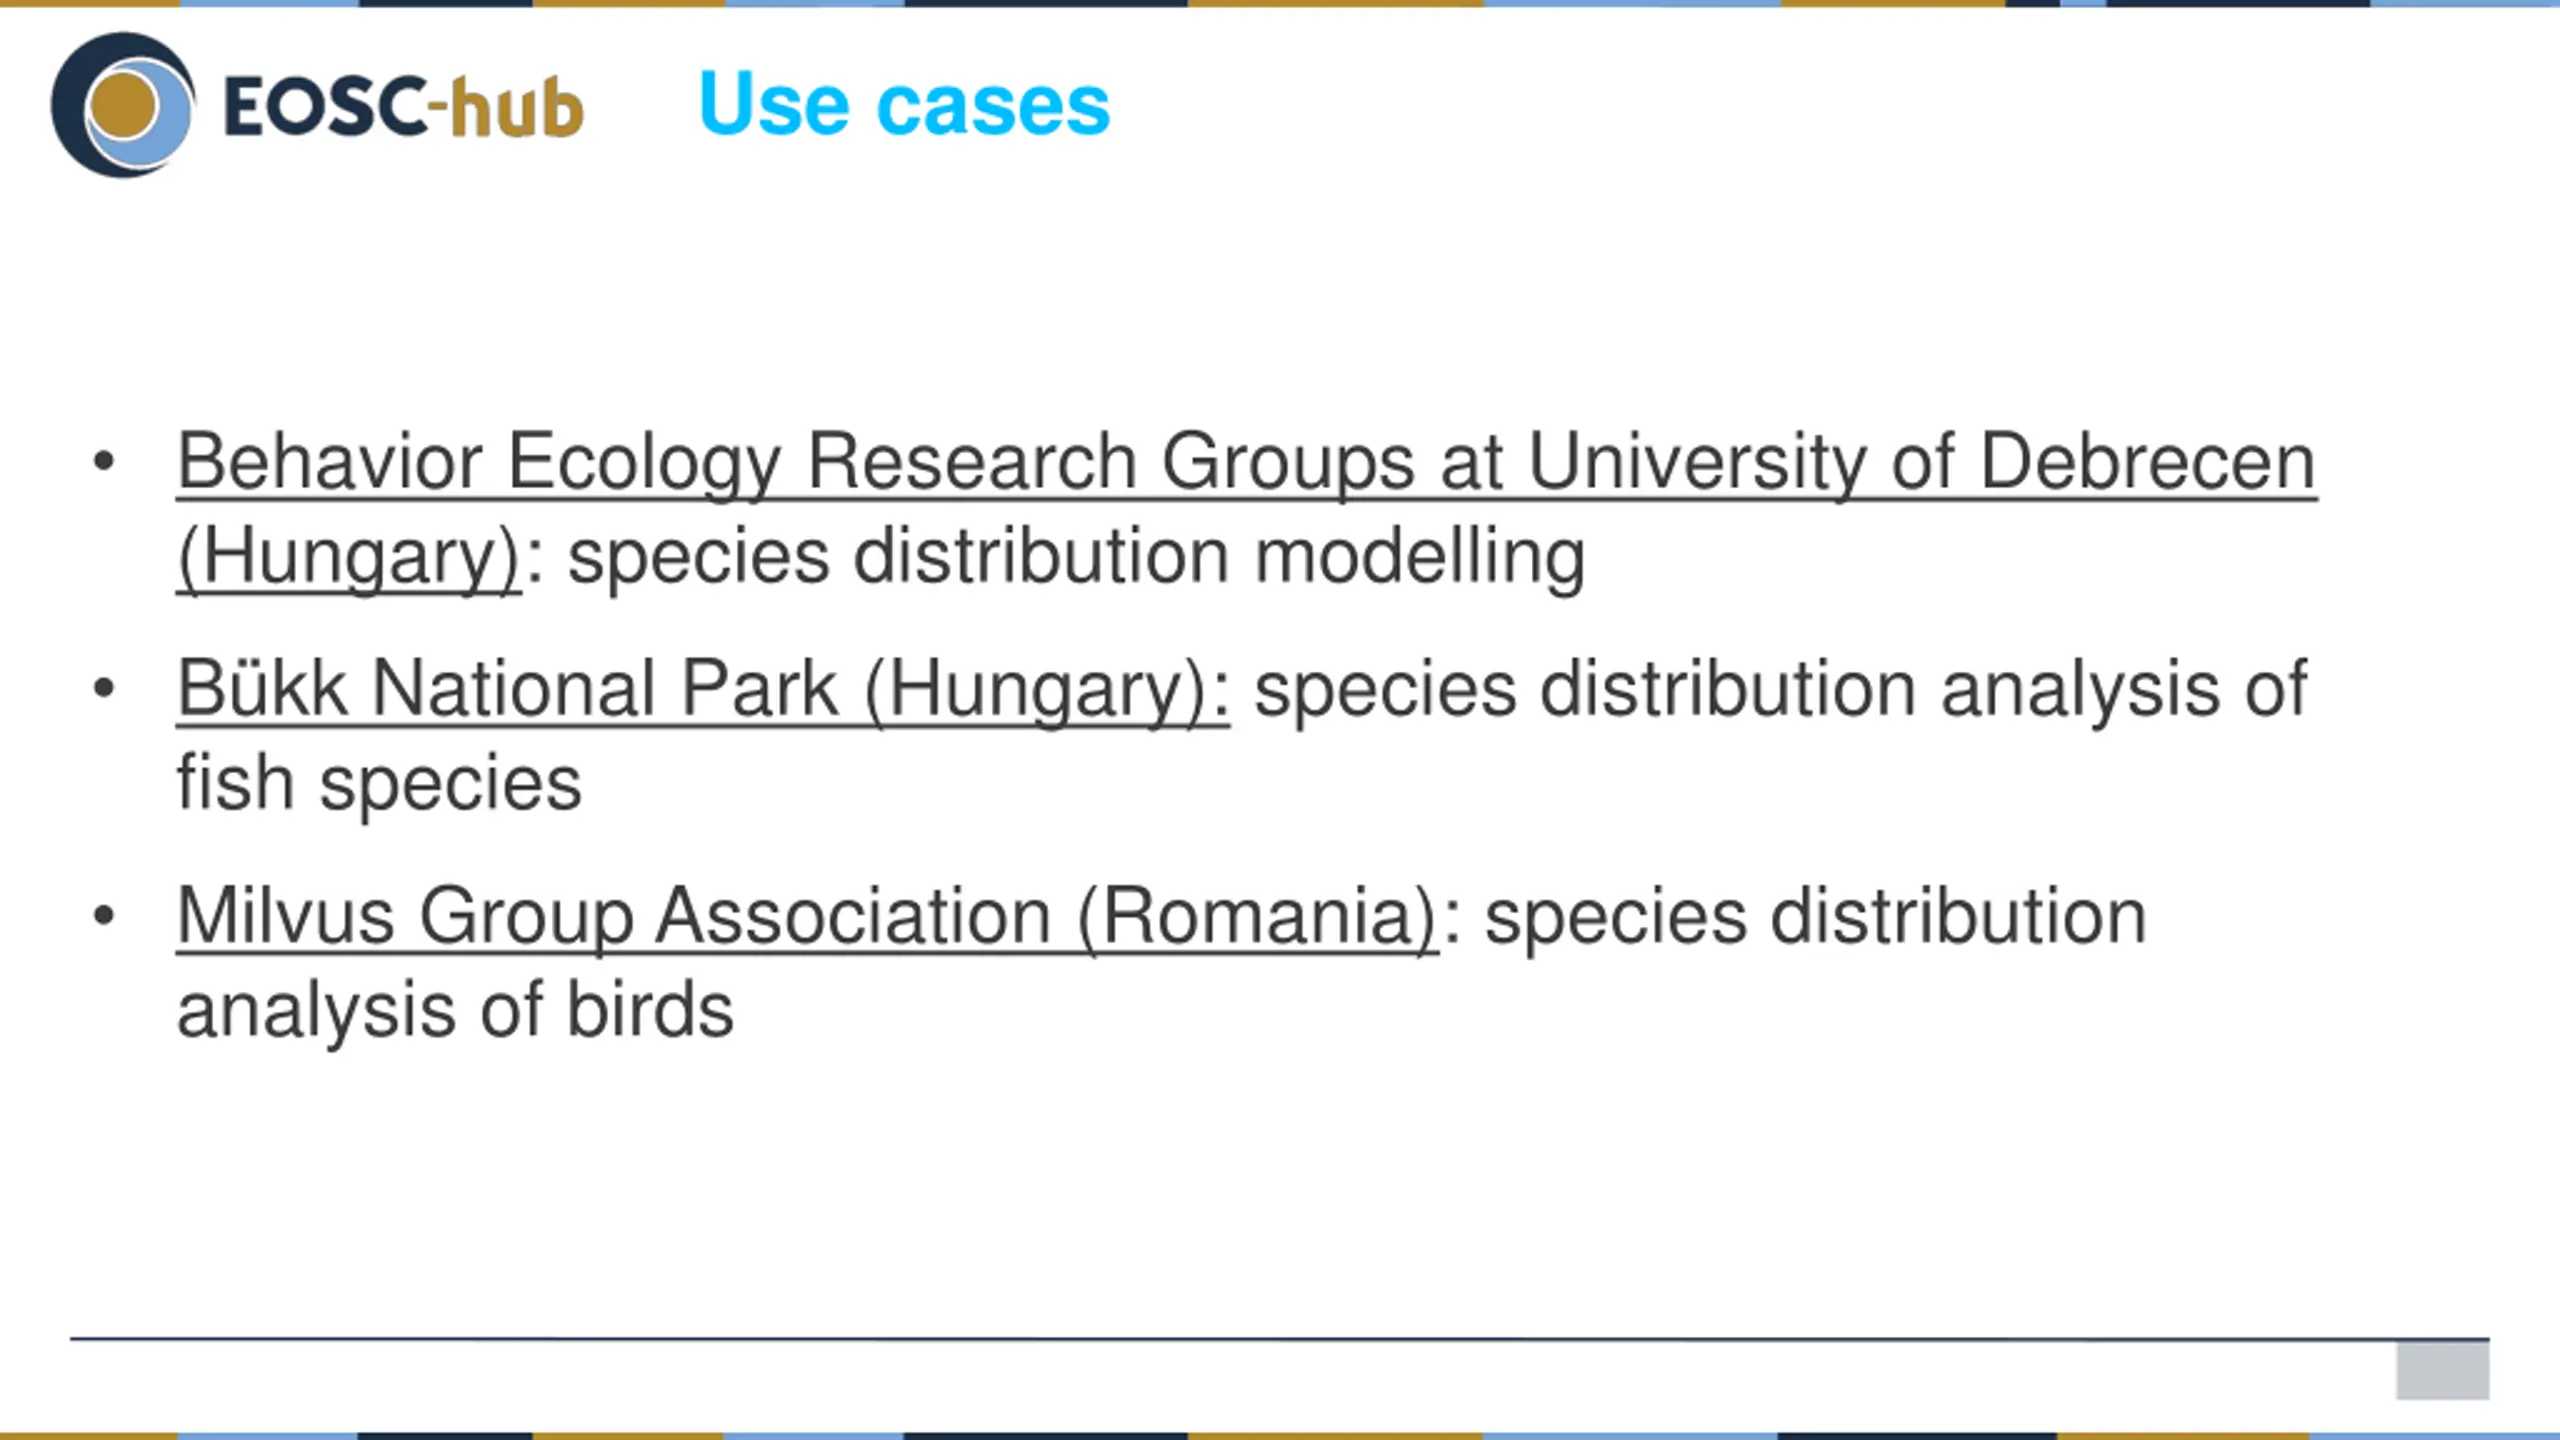The height and width of the screenshot is (1440, 2560).
Task: Click the gray page number box
Action: (x=2442, y=1371)
